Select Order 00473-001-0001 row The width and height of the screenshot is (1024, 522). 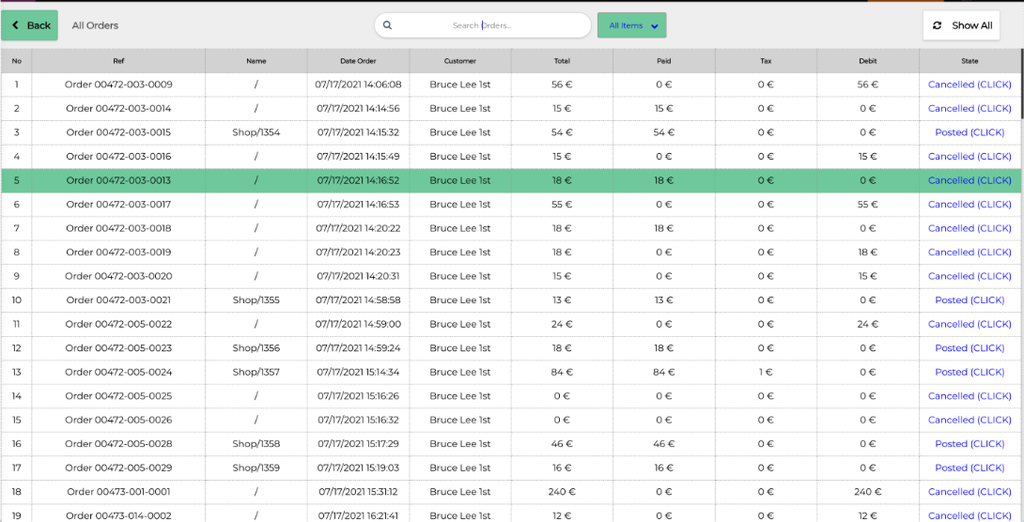click(x=118, y=492)
